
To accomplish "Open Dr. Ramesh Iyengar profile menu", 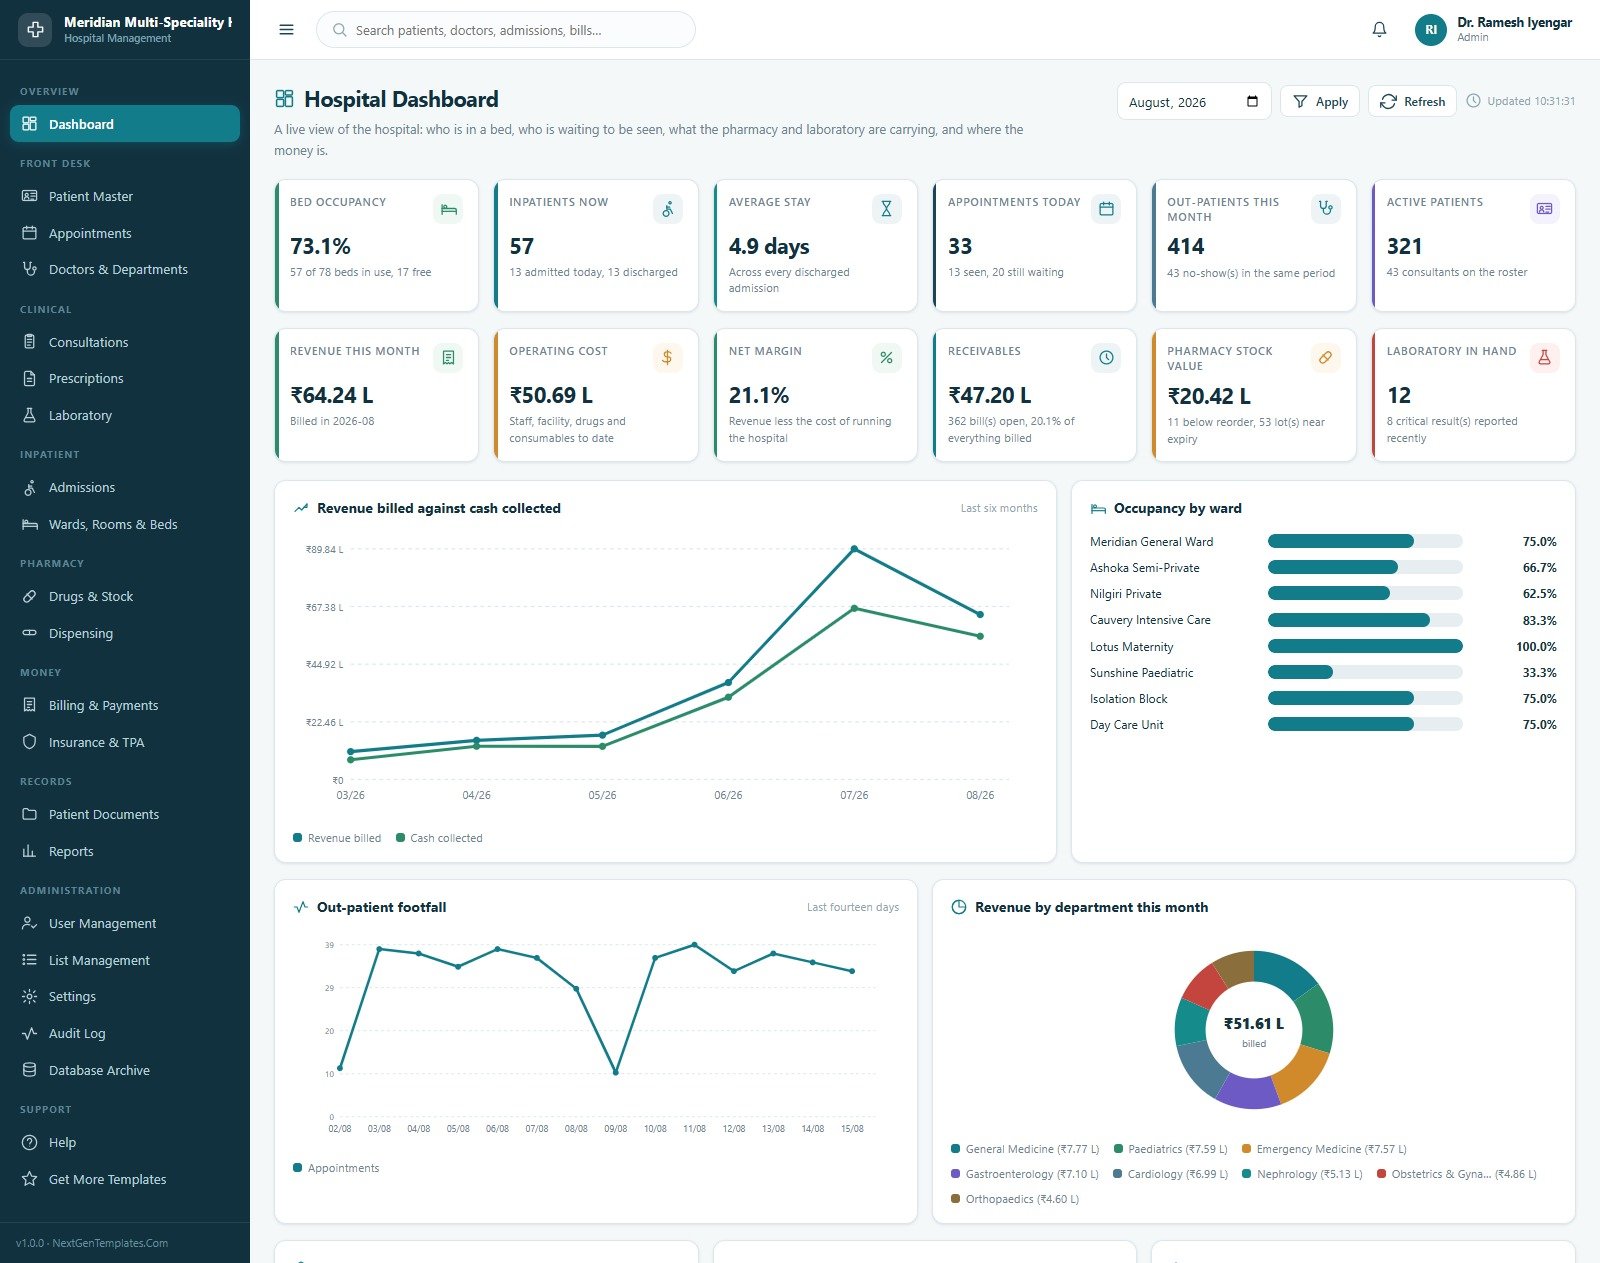I will click(1494, 30).
